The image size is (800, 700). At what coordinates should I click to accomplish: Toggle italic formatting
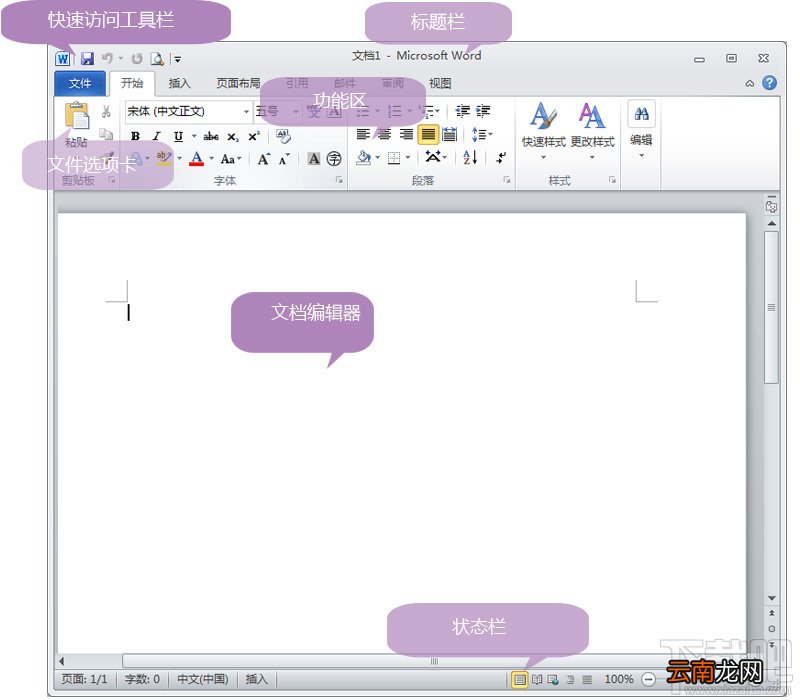[157, 136]
